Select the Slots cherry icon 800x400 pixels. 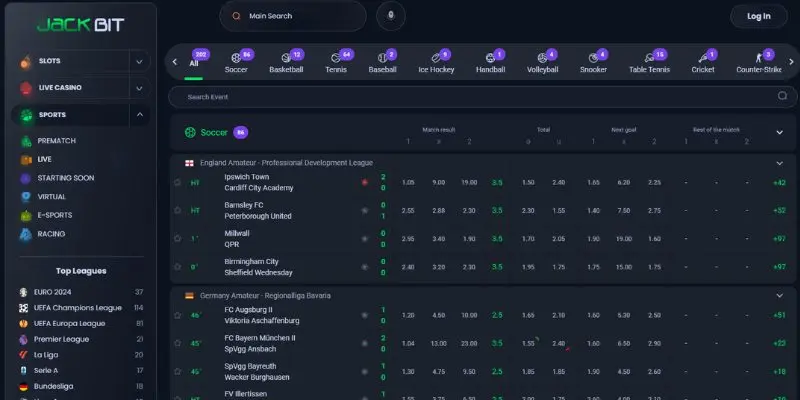point(26,61)
